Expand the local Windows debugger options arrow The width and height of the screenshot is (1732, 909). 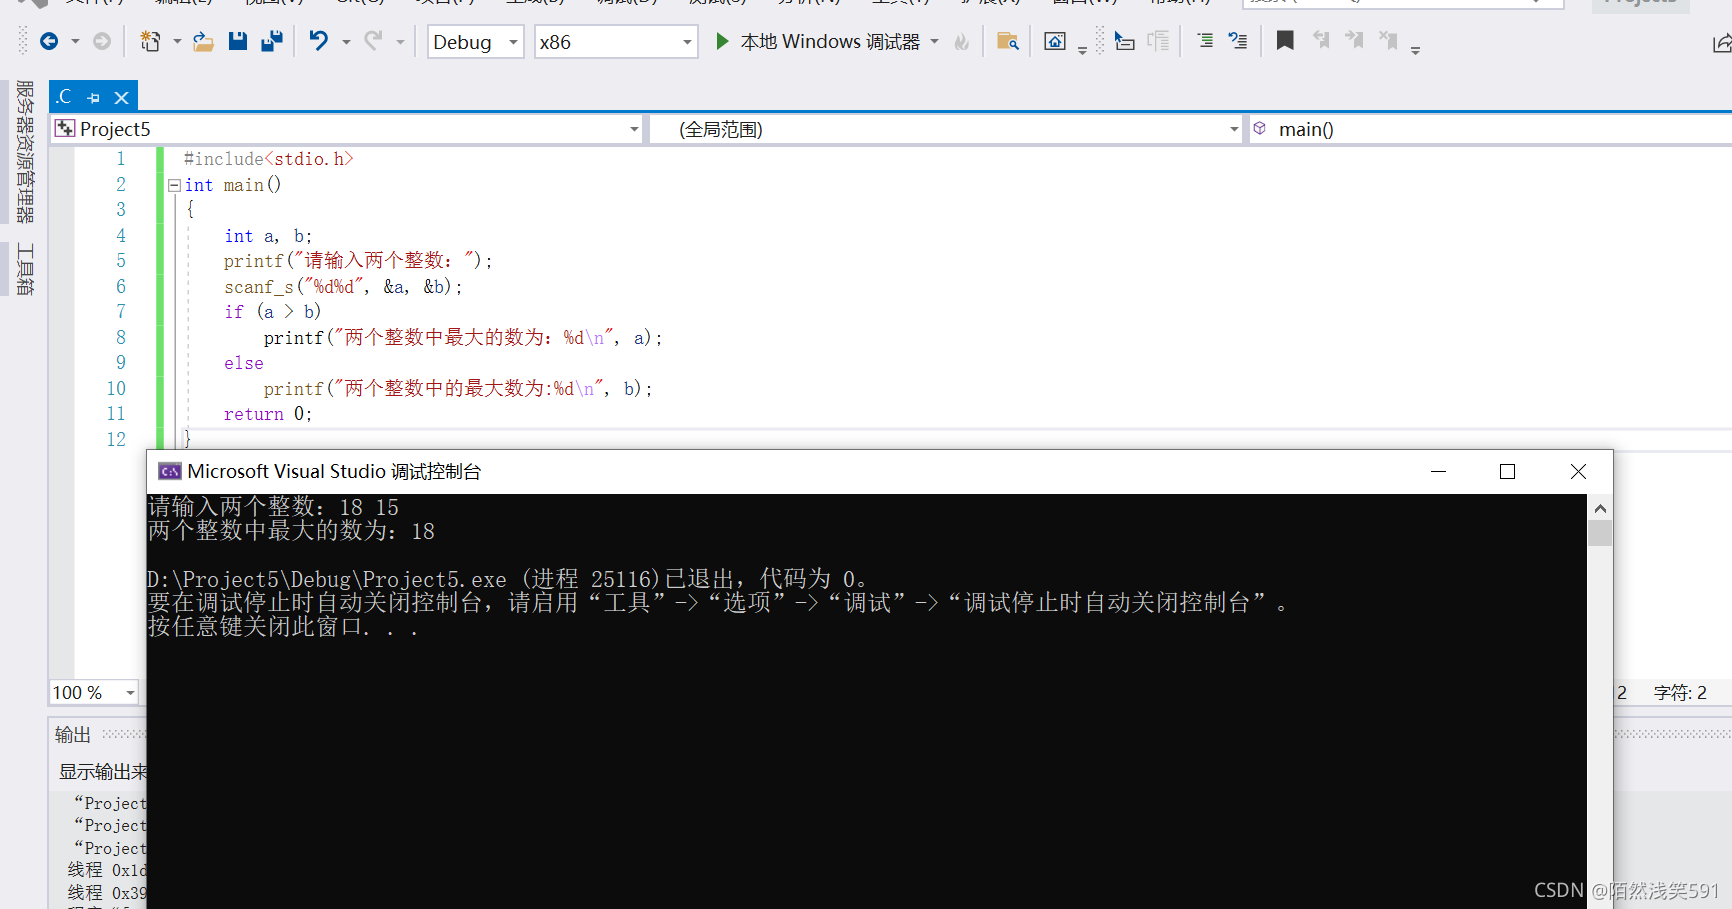[935, 42]
